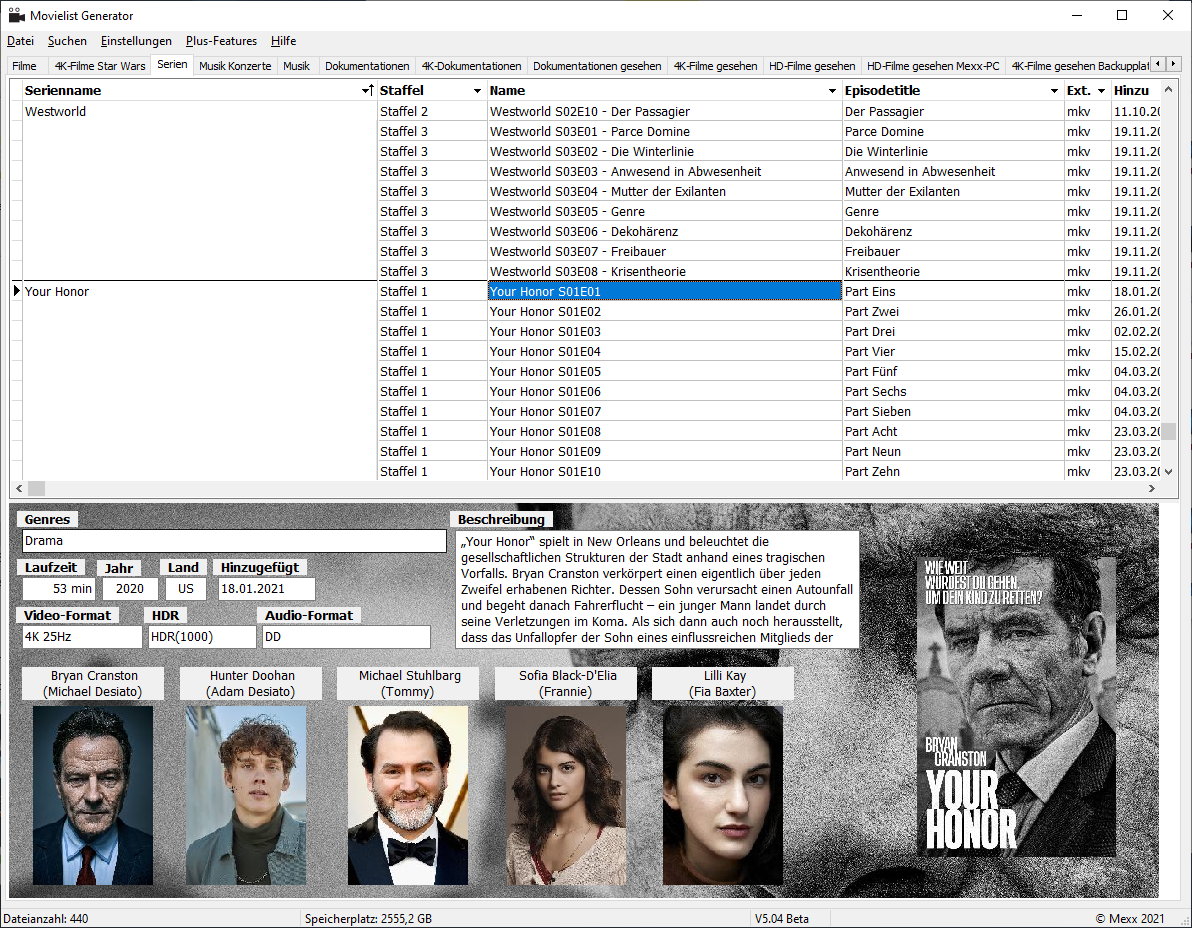Click the Dekohärenz episode title cell

coord(953,232)
